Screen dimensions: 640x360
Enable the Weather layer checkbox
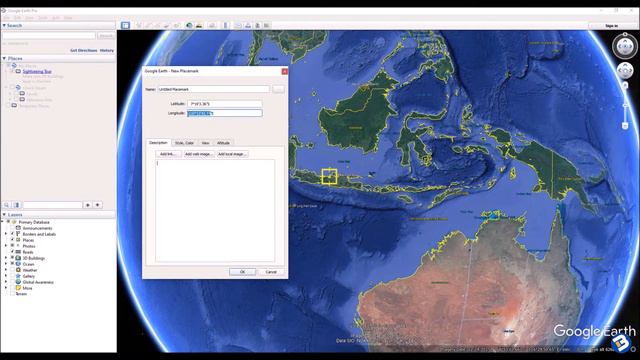(x=12, y=270)
